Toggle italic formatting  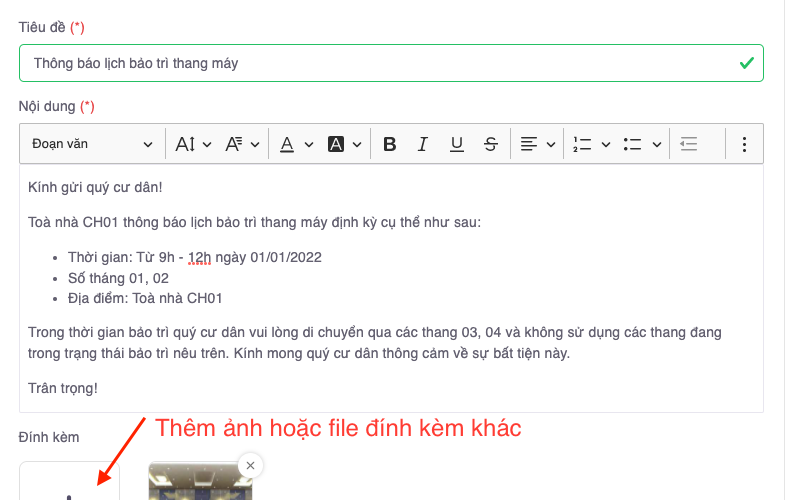click(423, 144)
